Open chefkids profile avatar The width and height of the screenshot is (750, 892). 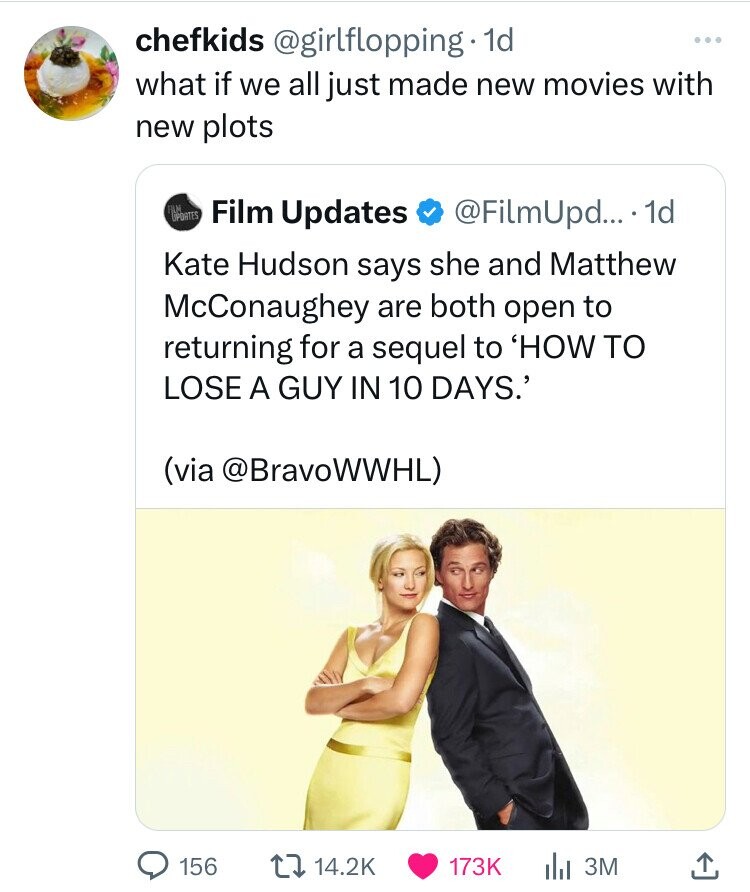pos(71,73)
